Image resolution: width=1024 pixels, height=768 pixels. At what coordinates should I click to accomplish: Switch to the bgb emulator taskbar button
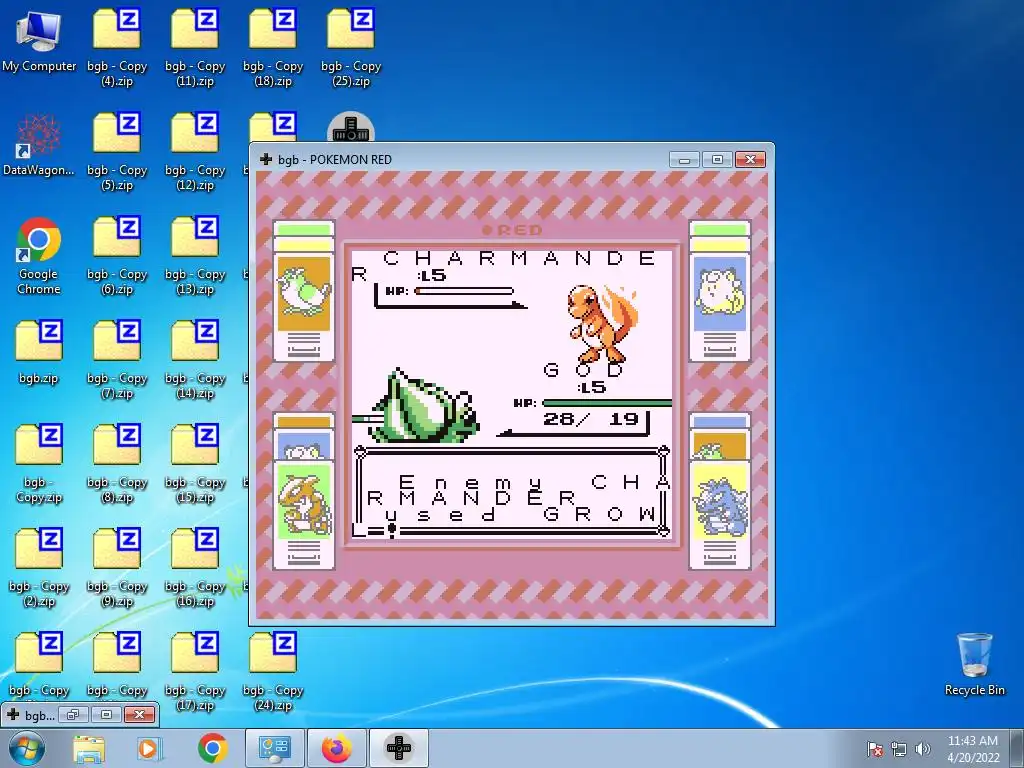pyautogui.click(x=399, y=748)
